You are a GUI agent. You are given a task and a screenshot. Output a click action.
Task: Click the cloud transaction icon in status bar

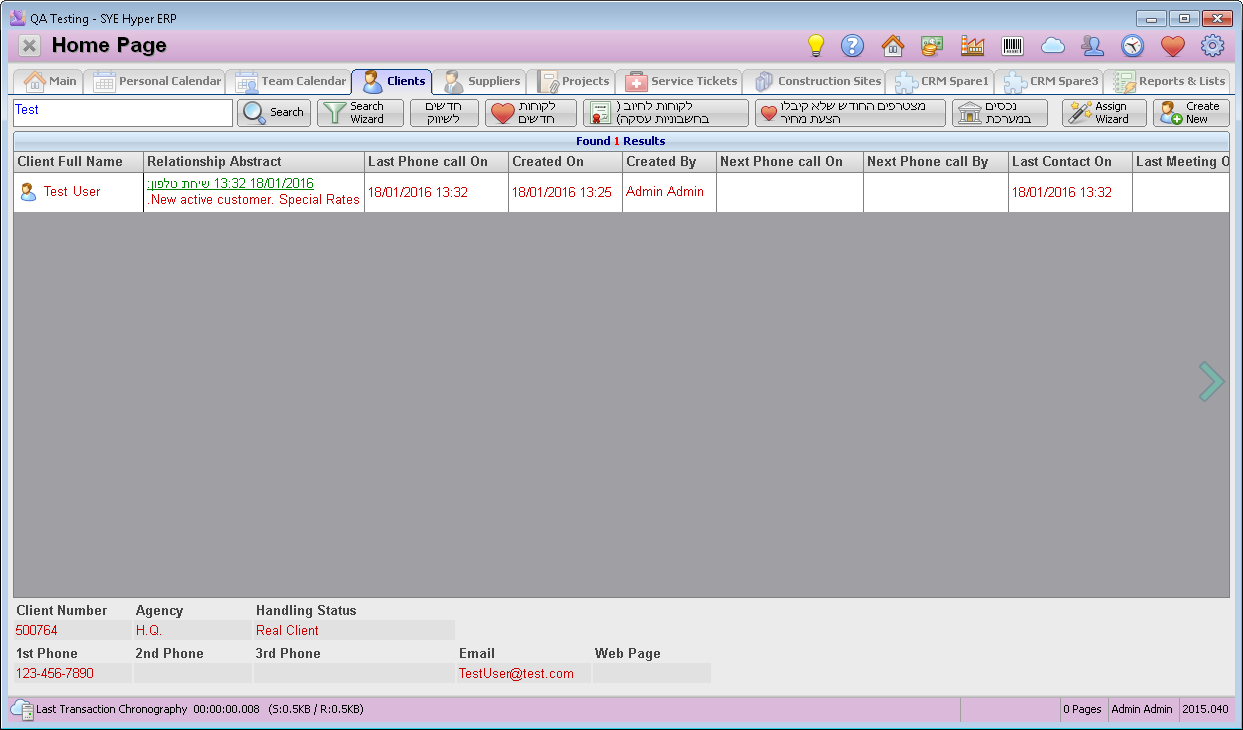[x=22, y=709]
